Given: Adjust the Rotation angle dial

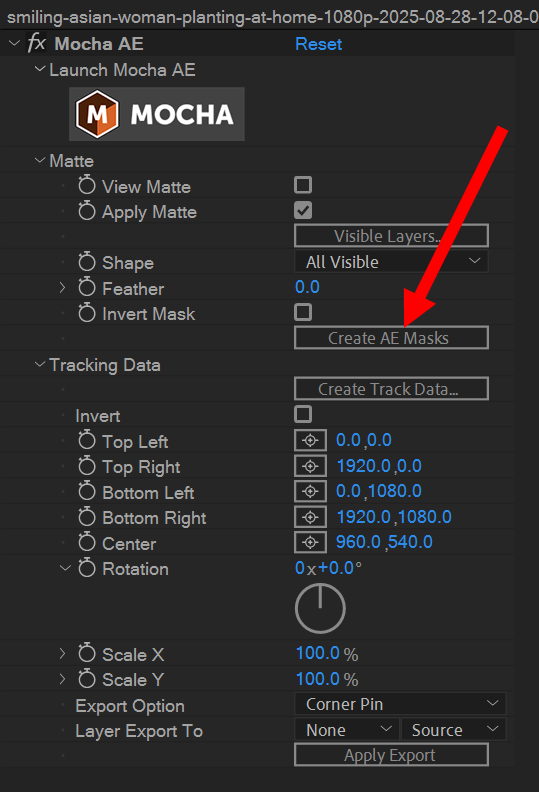Looking at the screenshot, I should 320,608.
